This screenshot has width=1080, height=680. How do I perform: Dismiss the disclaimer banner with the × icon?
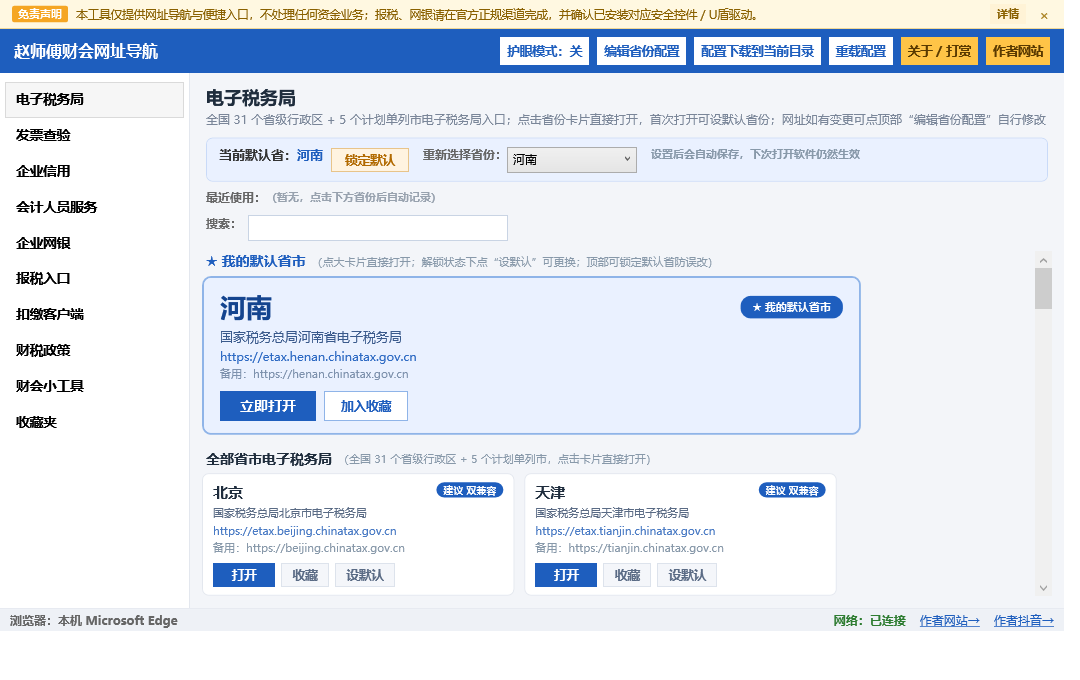click(1043, 15)
